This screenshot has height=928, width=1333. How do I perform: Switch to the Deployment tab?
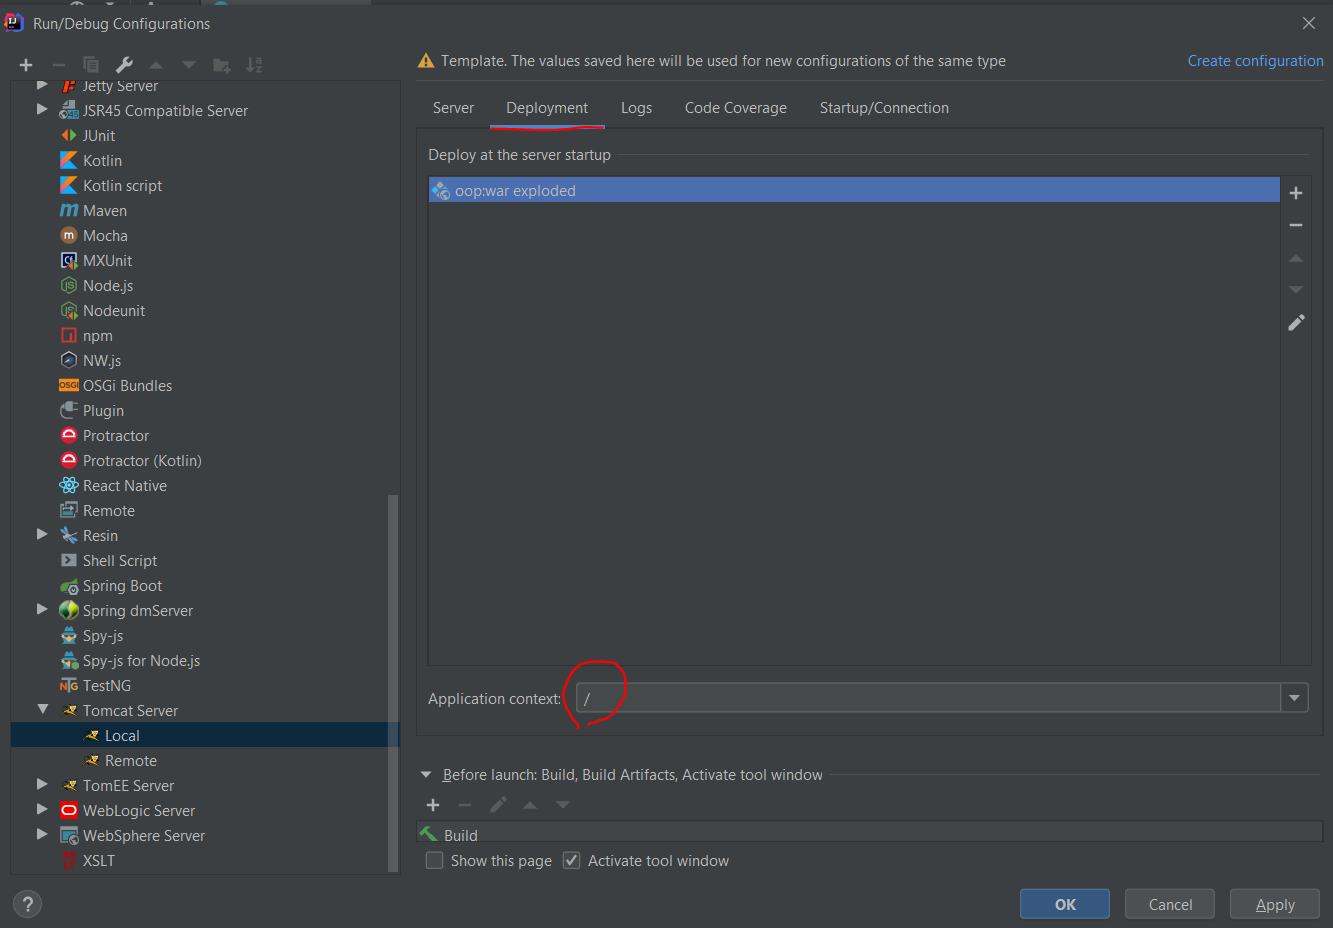[547, 108]
